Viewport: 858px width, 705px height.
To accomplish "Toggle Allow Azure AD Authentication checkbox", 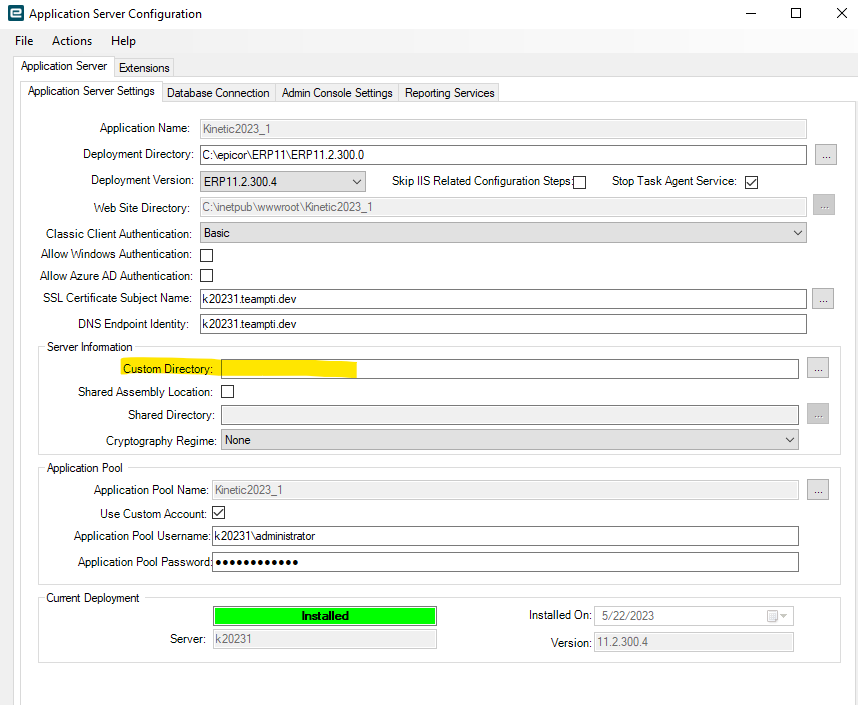I will [x=207, y=276].
